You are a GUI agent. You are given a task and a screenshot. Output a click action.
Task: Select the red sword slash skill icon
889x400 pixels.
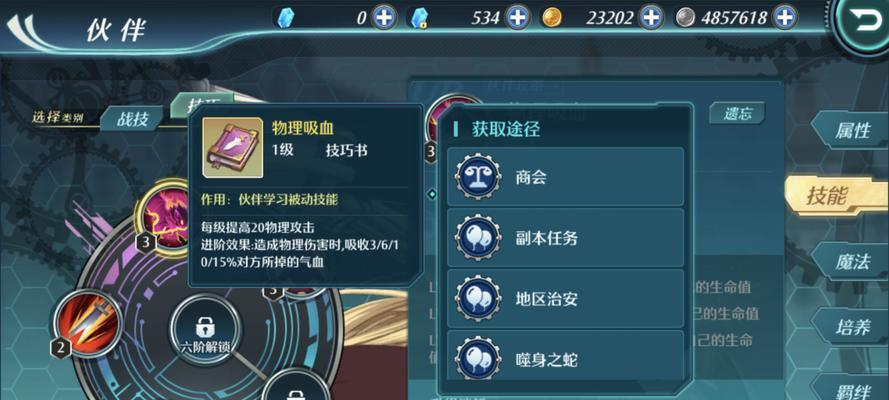86,326
